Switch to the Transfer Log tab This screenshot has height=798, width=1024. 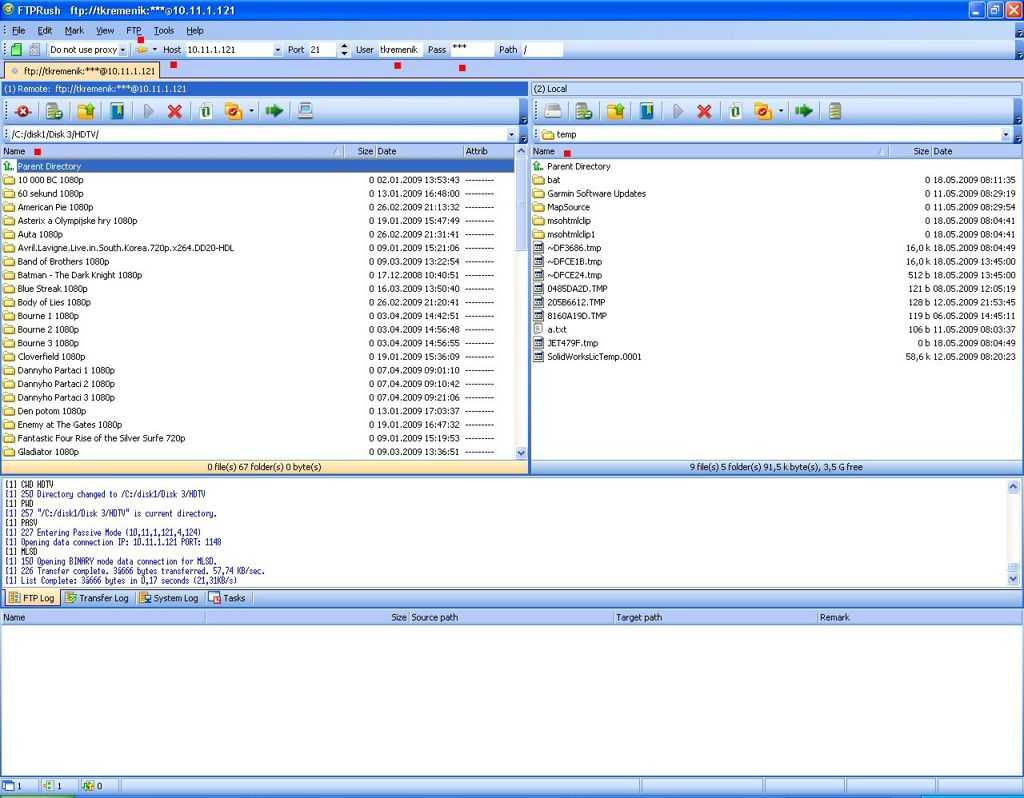click(97, 598)
